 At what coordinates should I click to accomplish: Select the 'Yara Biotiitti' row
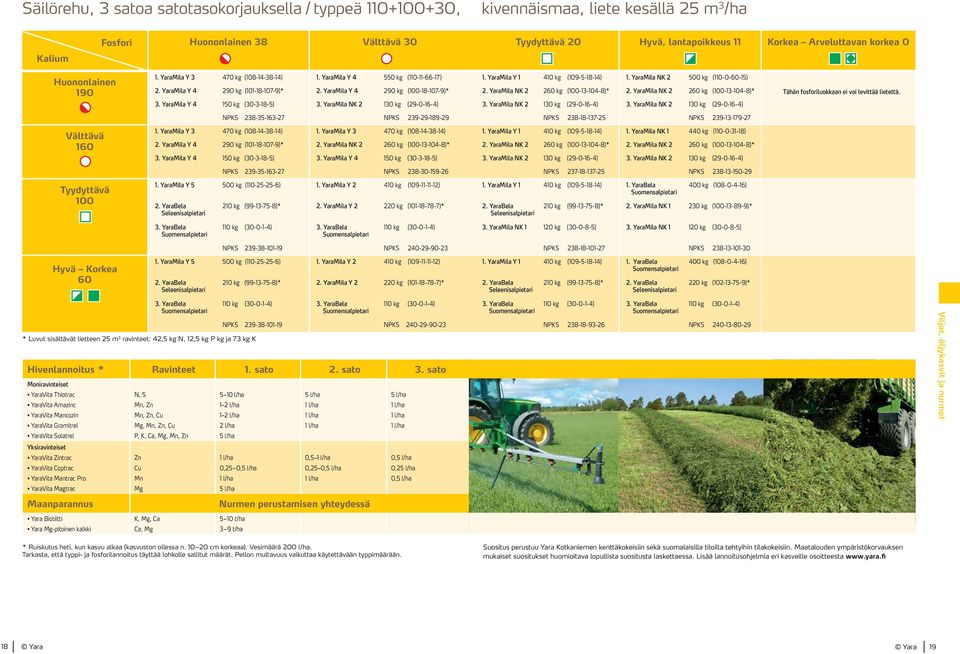click(x=245, y=519)
